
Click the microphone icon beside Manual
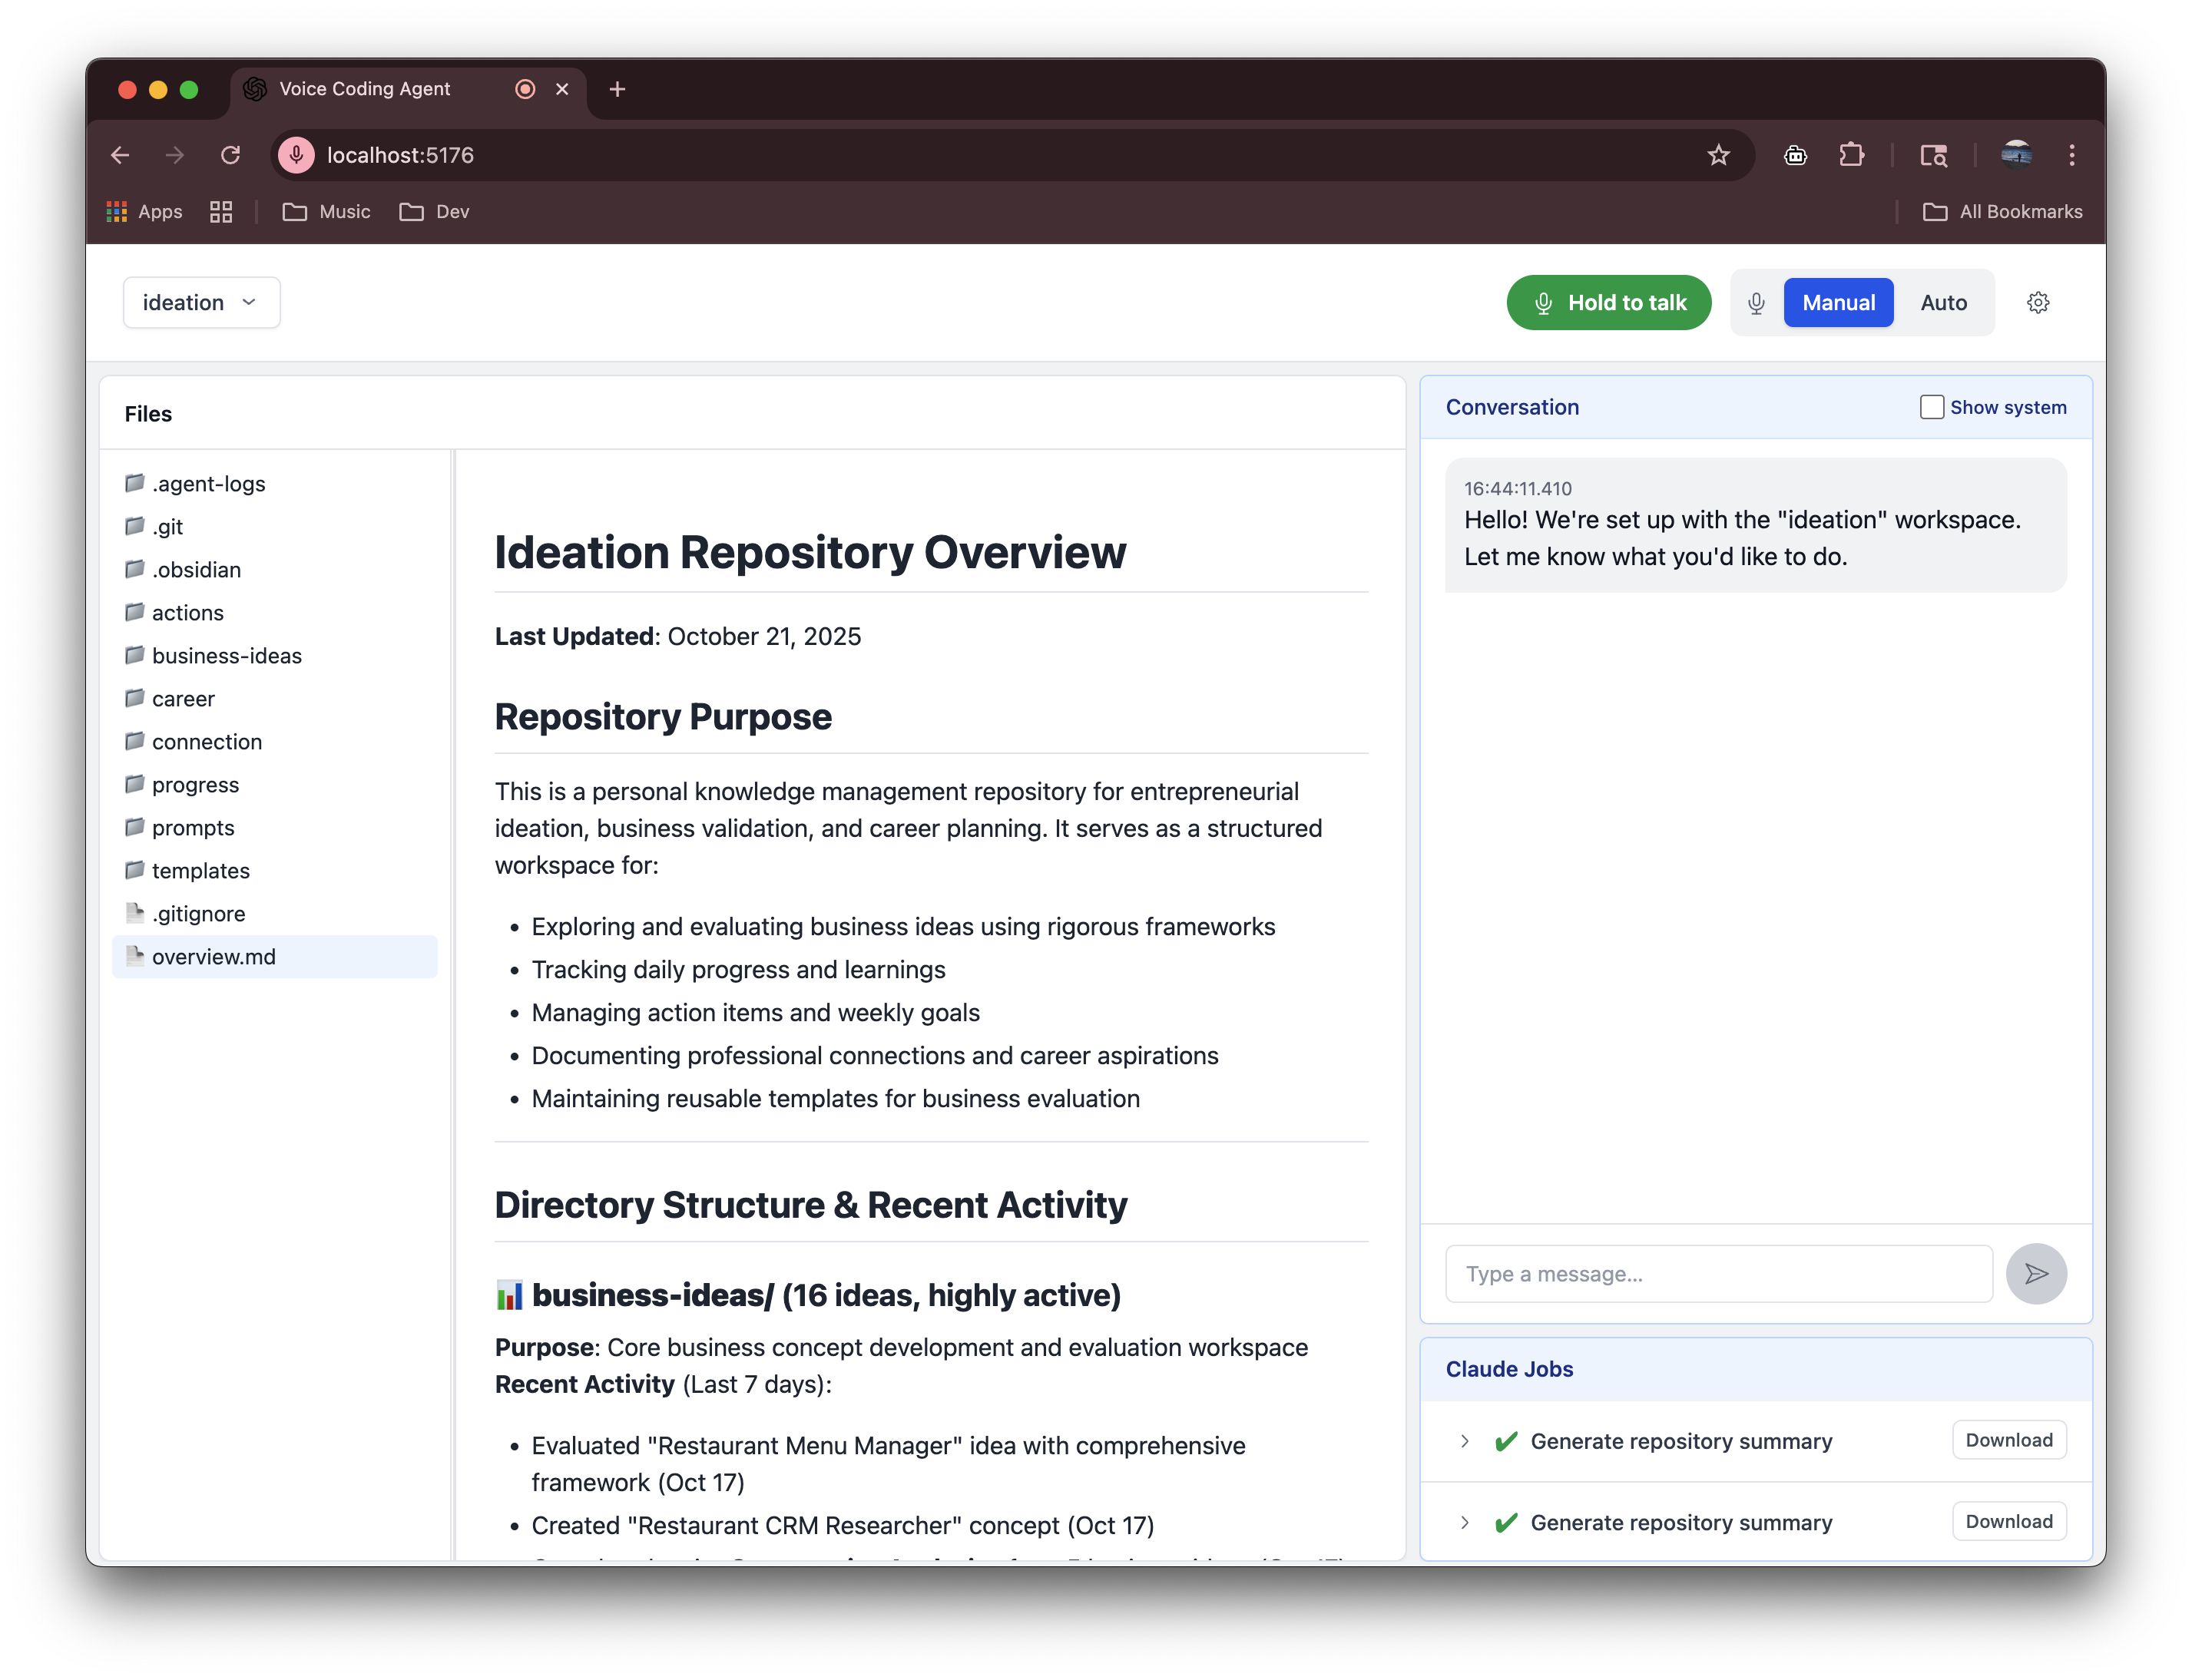pos(1756,303)
